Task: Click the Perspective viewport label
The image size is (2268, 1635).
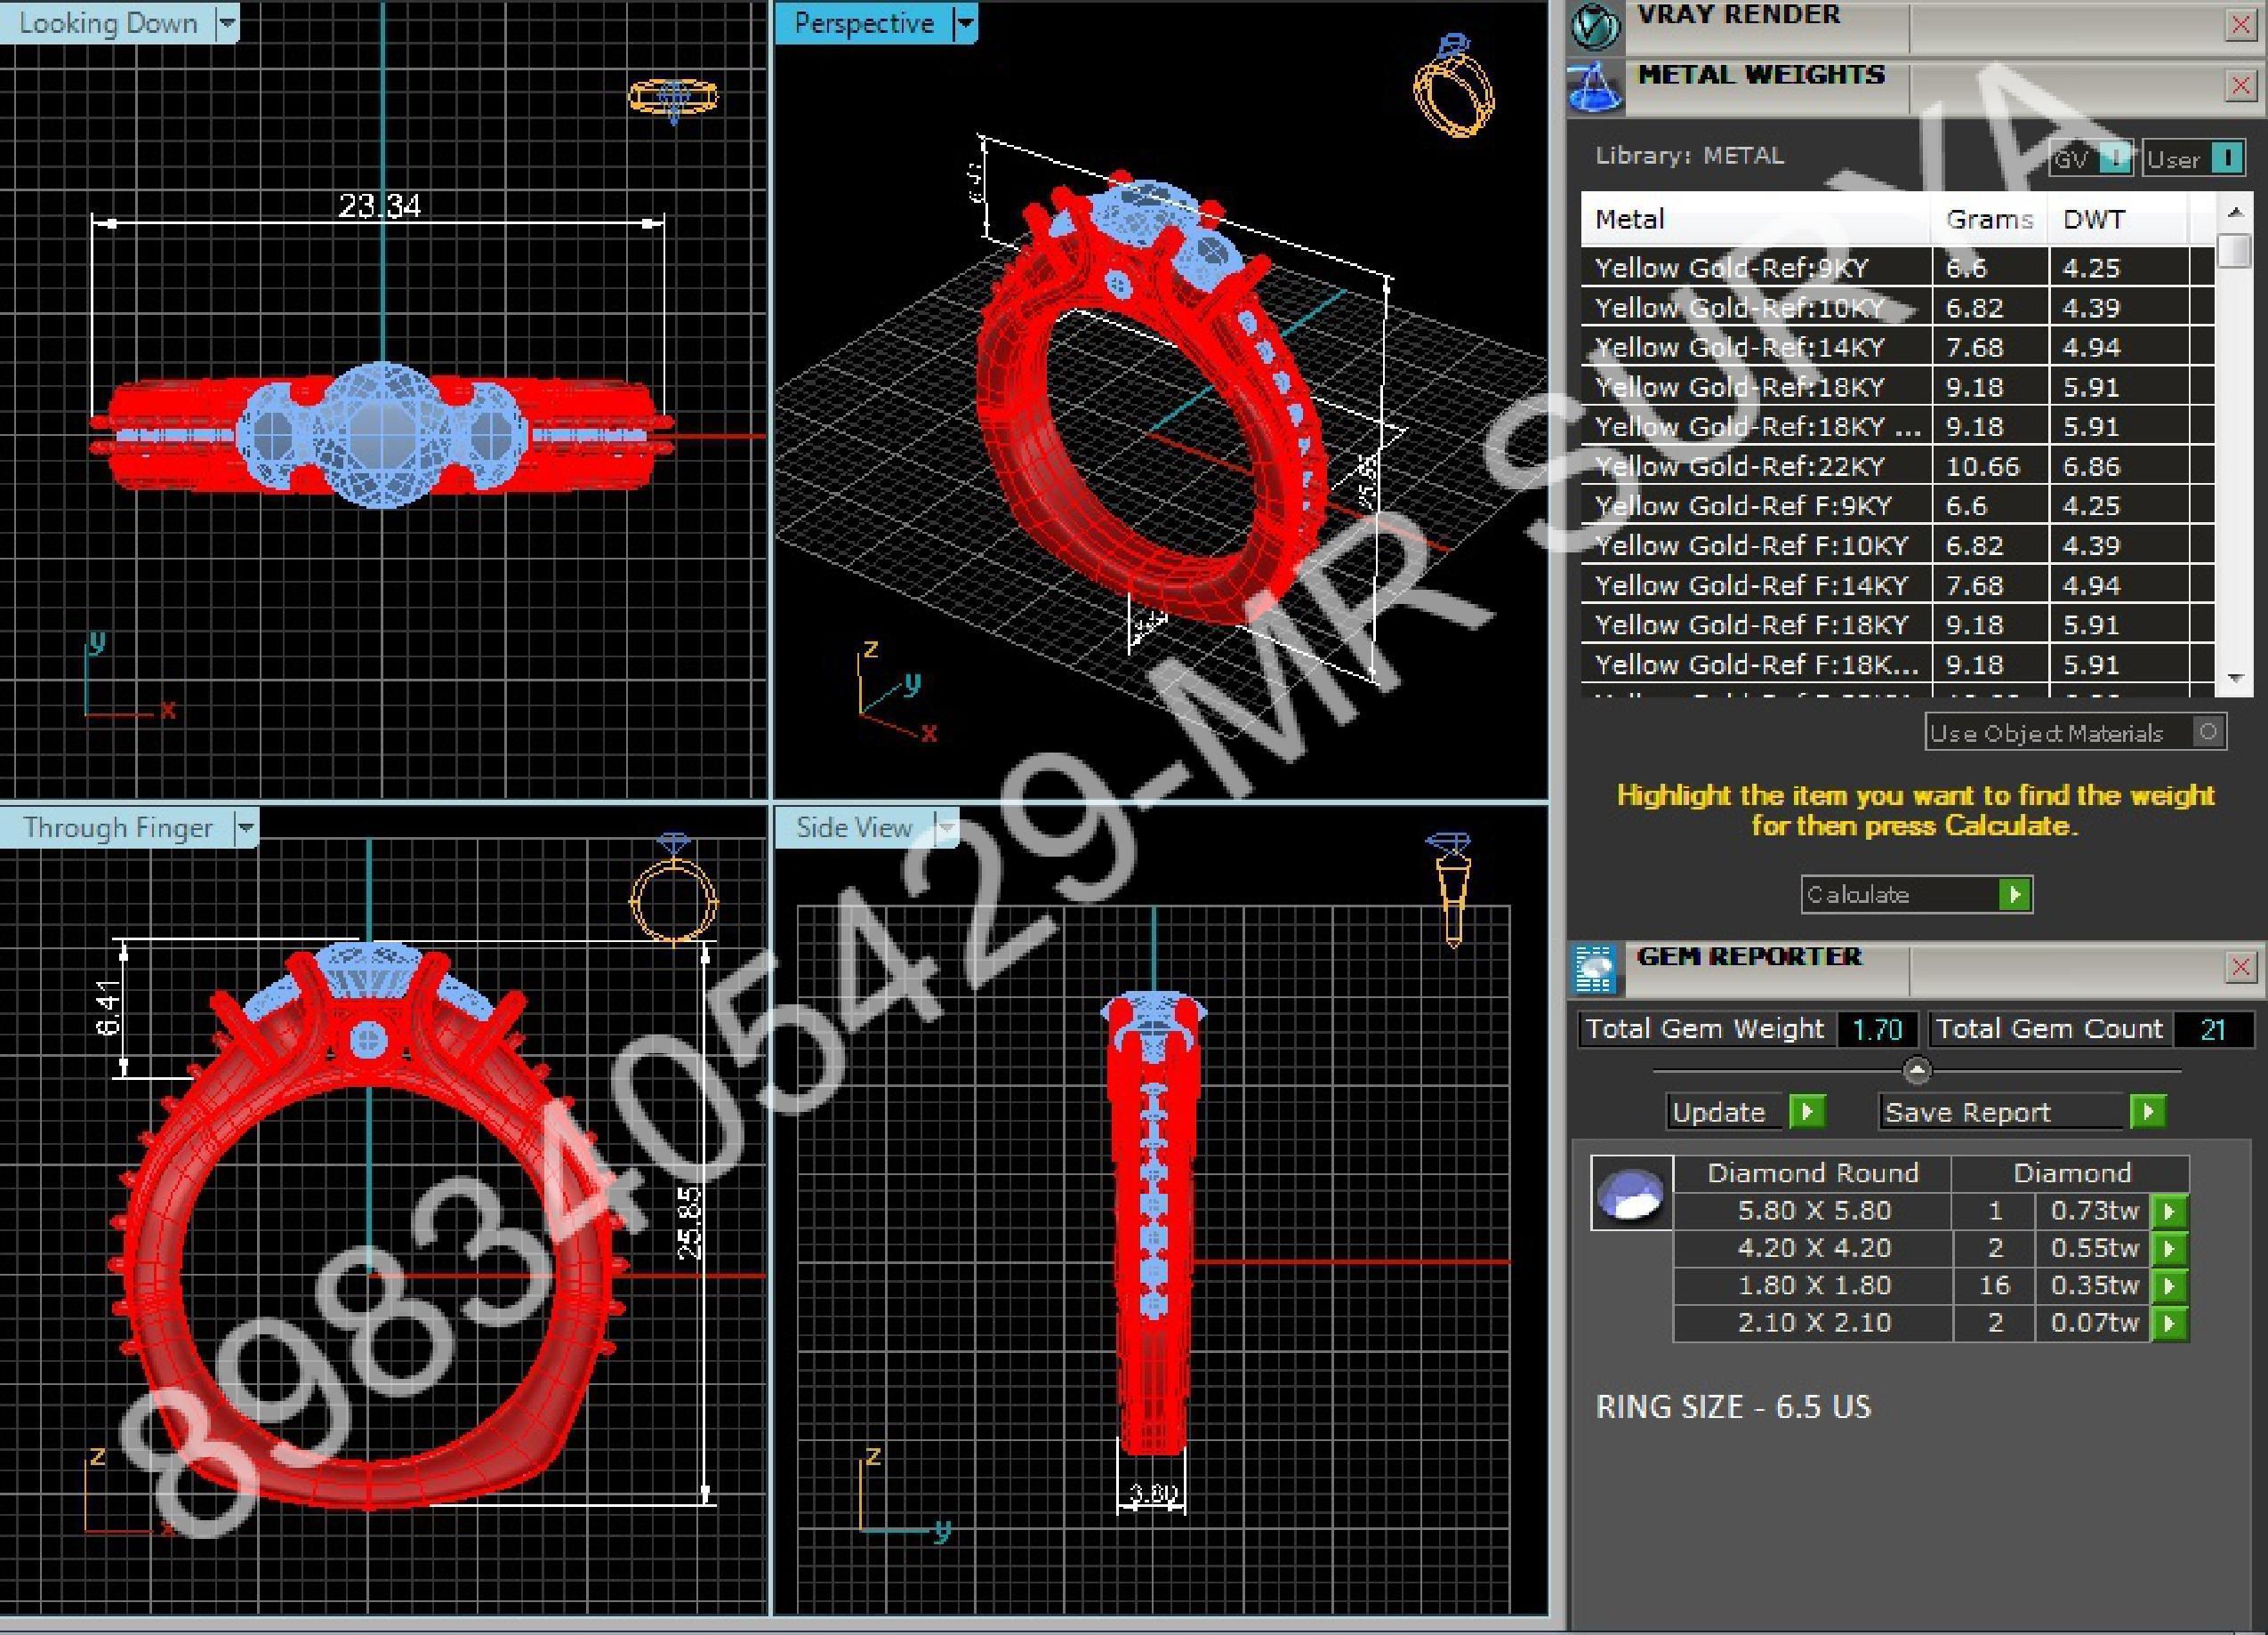Action: 864,23
